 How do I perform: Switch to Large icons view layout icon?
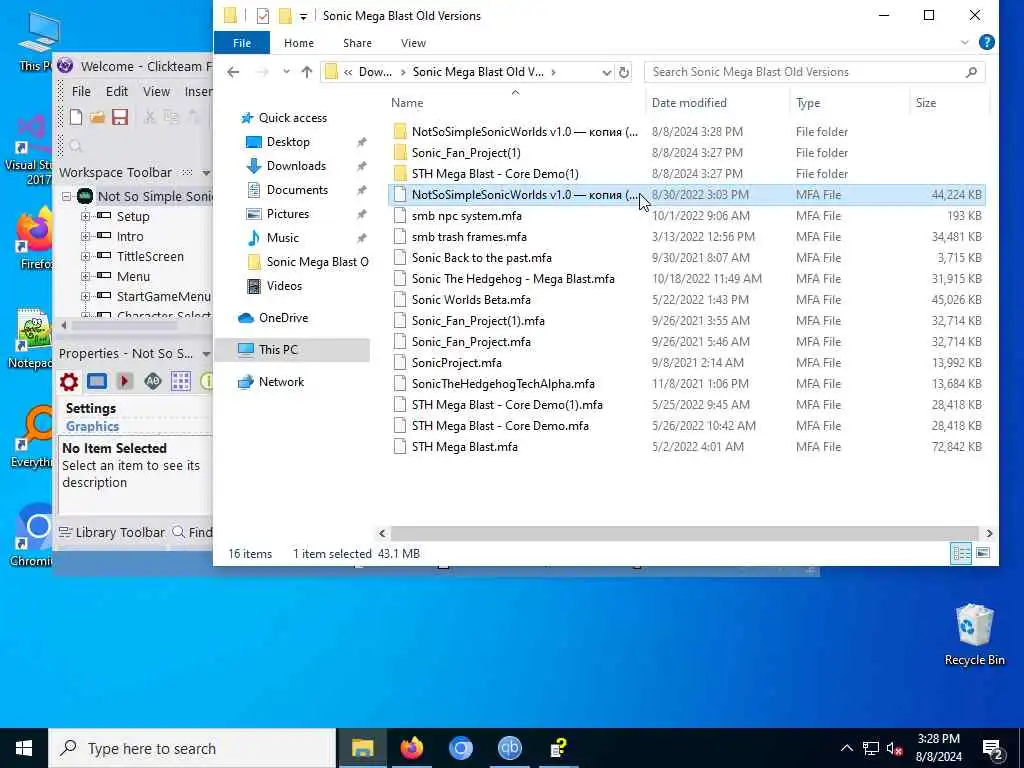983,554
